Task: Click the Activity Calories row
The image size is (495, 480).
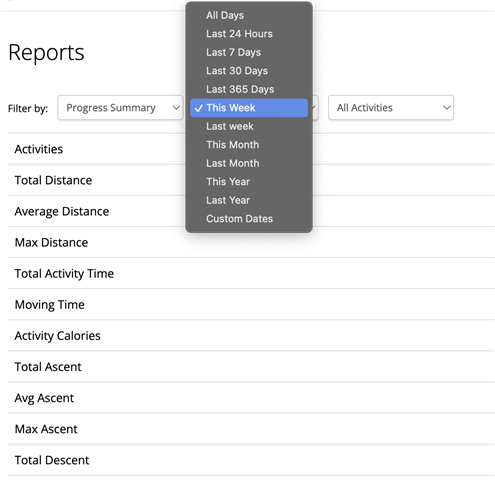Action: click(x=251, y=335)
